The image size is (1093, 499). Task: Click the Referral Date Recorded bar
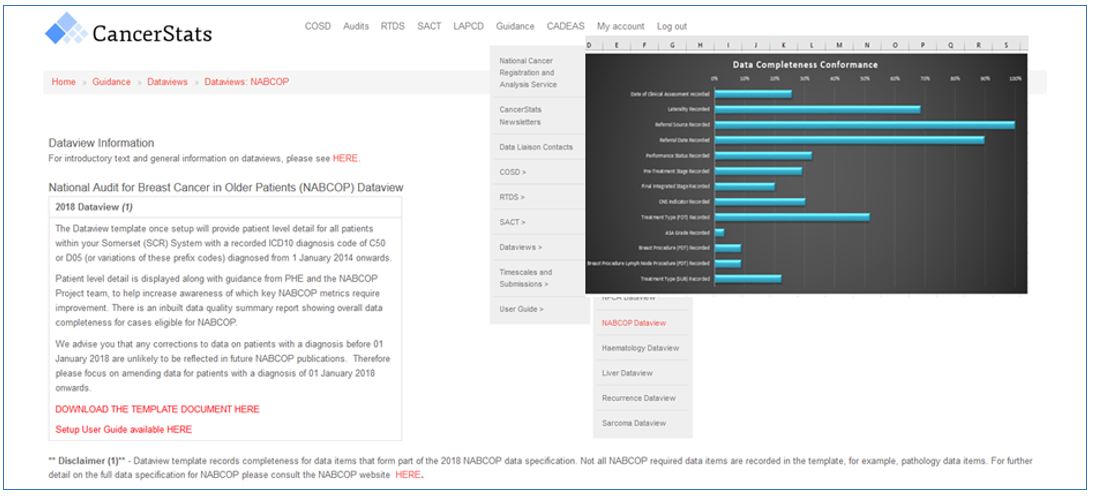[849, 140]
